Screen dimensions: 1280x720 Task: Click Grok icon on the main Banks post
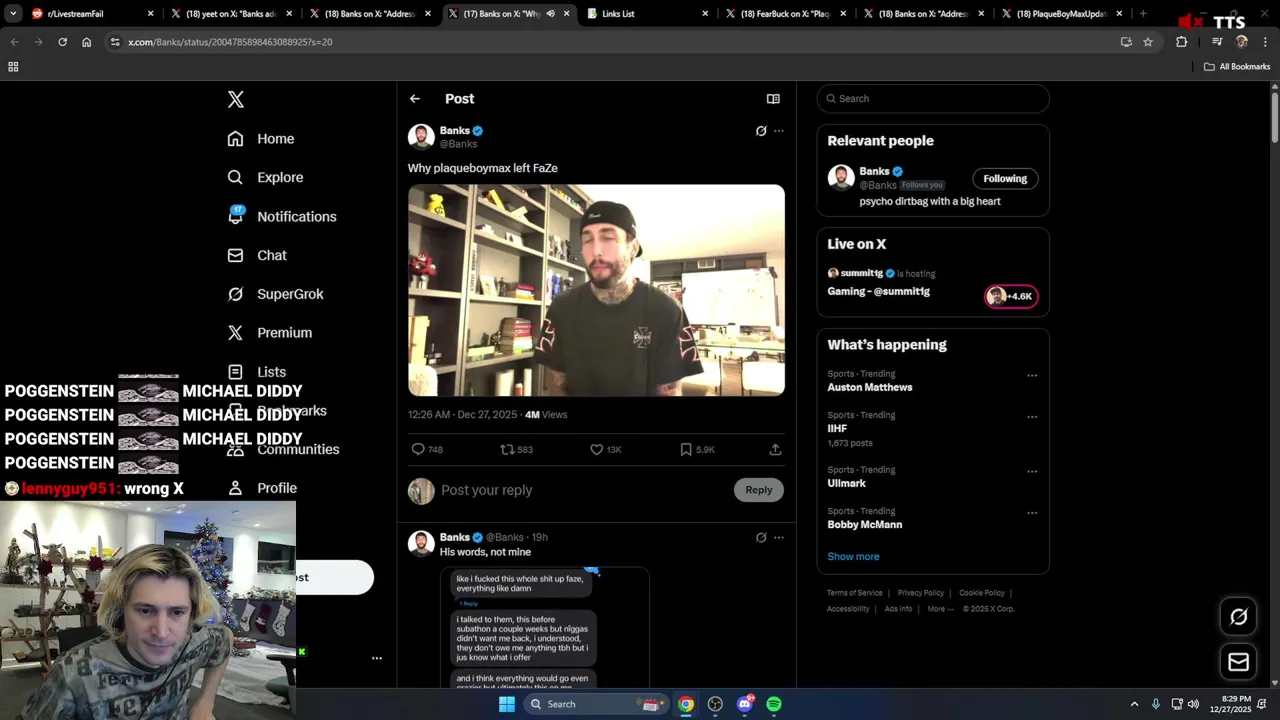761,131
